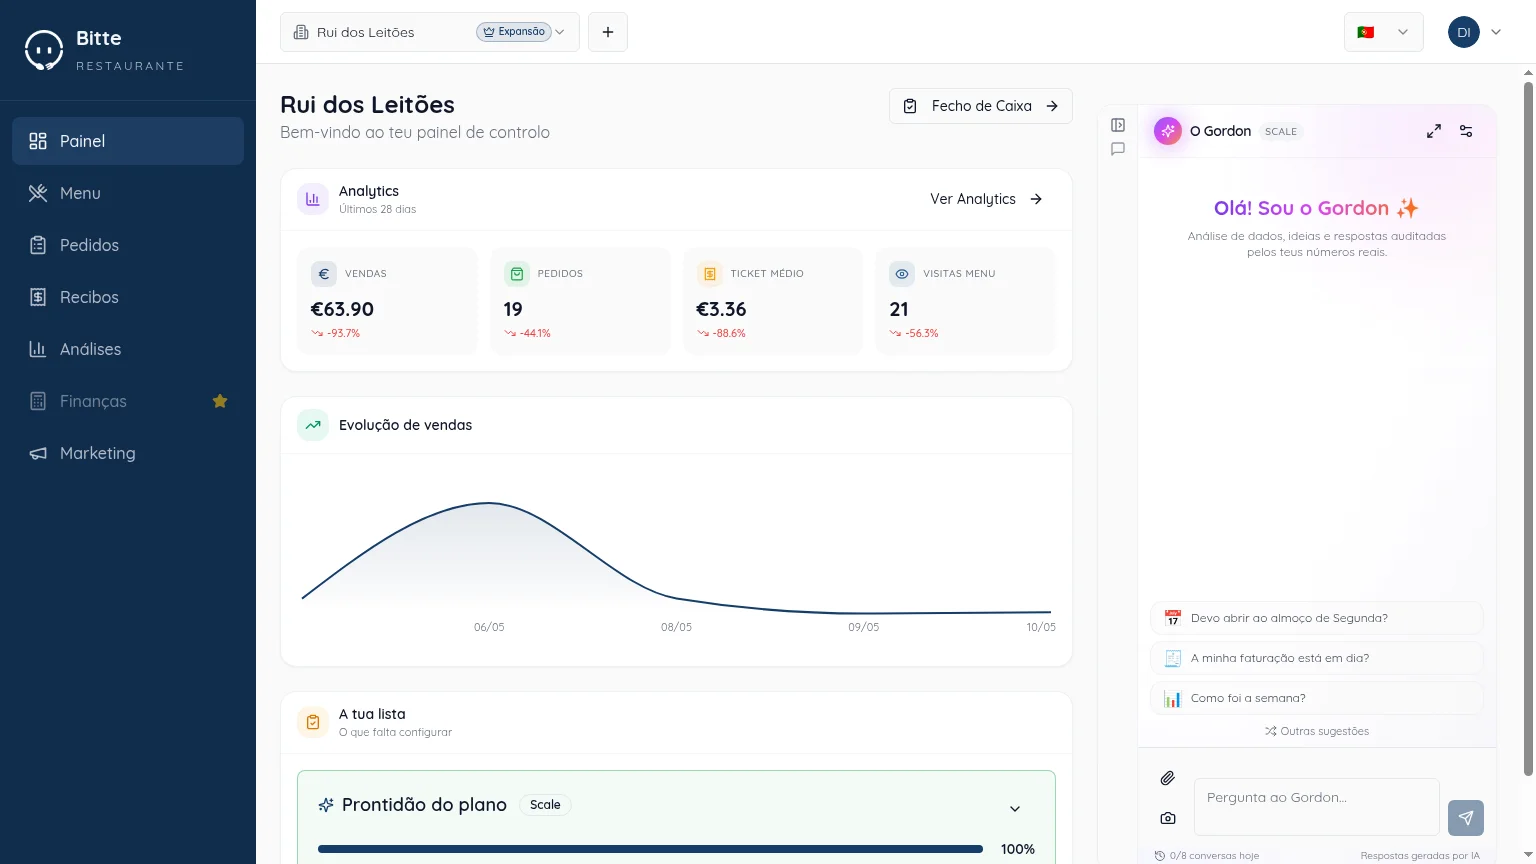Ask 'A minha faturação está em dia?'
The width and height of the screenshot is (1536, 864).
click(1317, 658)
